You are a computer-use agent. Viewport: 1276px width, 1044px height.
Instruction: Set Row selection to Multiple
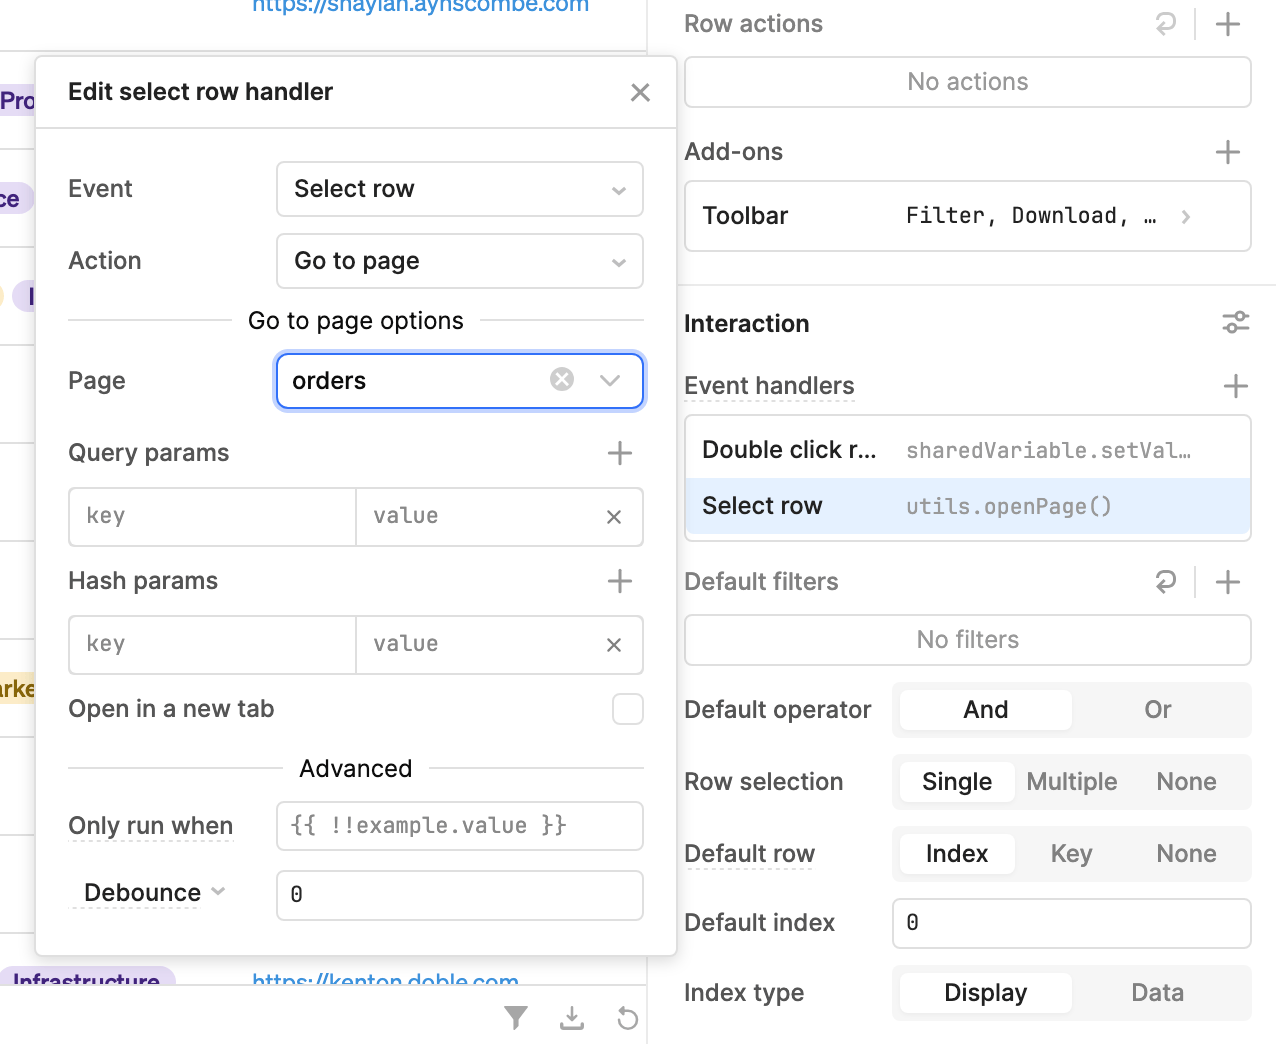(1072, 782)
